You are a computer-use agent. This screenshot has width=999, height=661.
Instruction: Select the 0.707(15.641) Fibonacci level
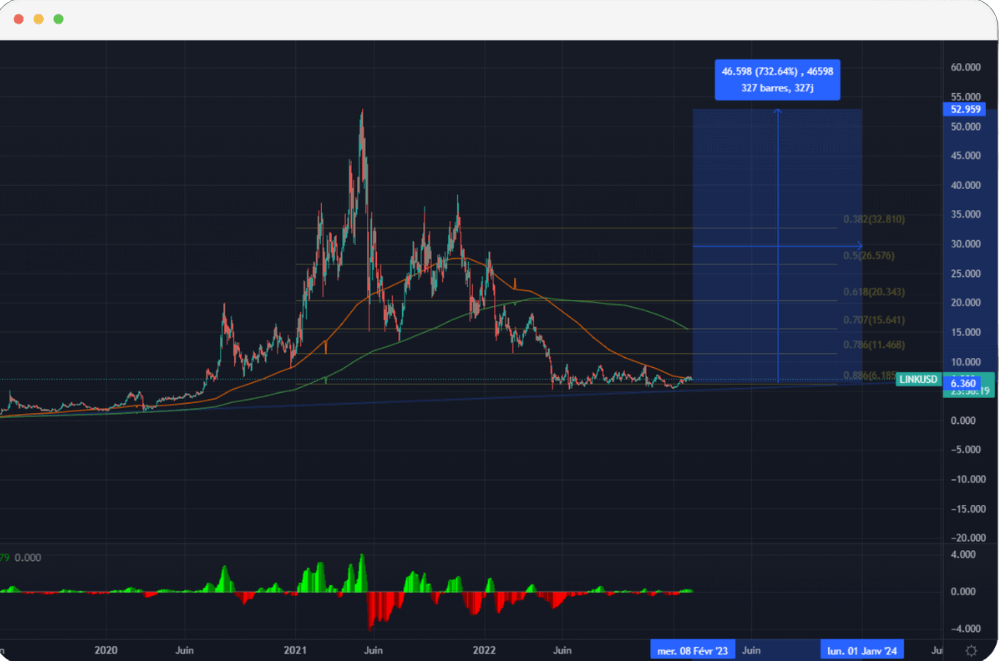coord(873,319)
